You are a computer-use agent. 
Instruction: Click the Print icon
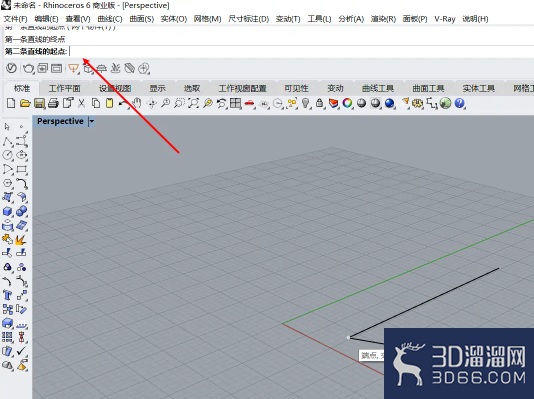(53, 103)
